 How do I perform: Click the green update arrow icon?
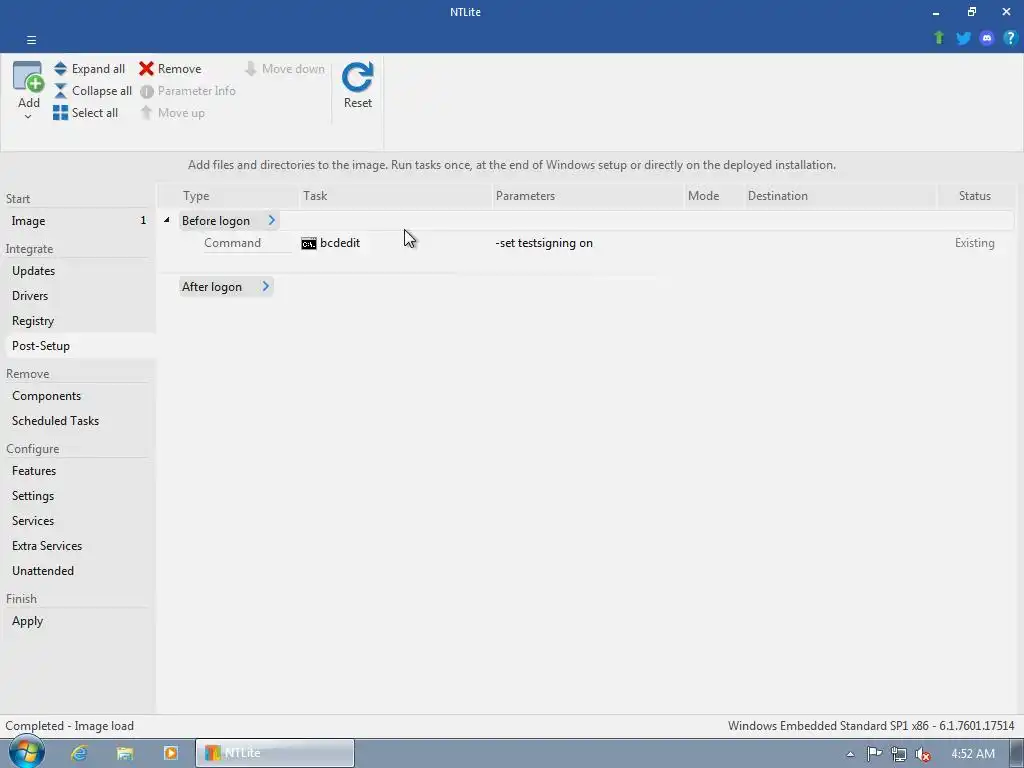[x=939, y=38]
